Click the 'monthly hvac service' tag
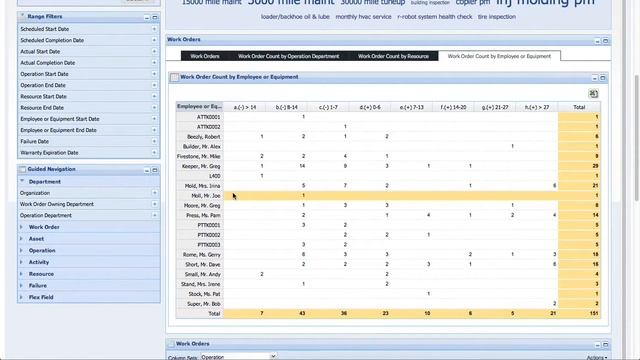This screenshot has height=360, width=640. pyautogui.click(x=363, y=17)
